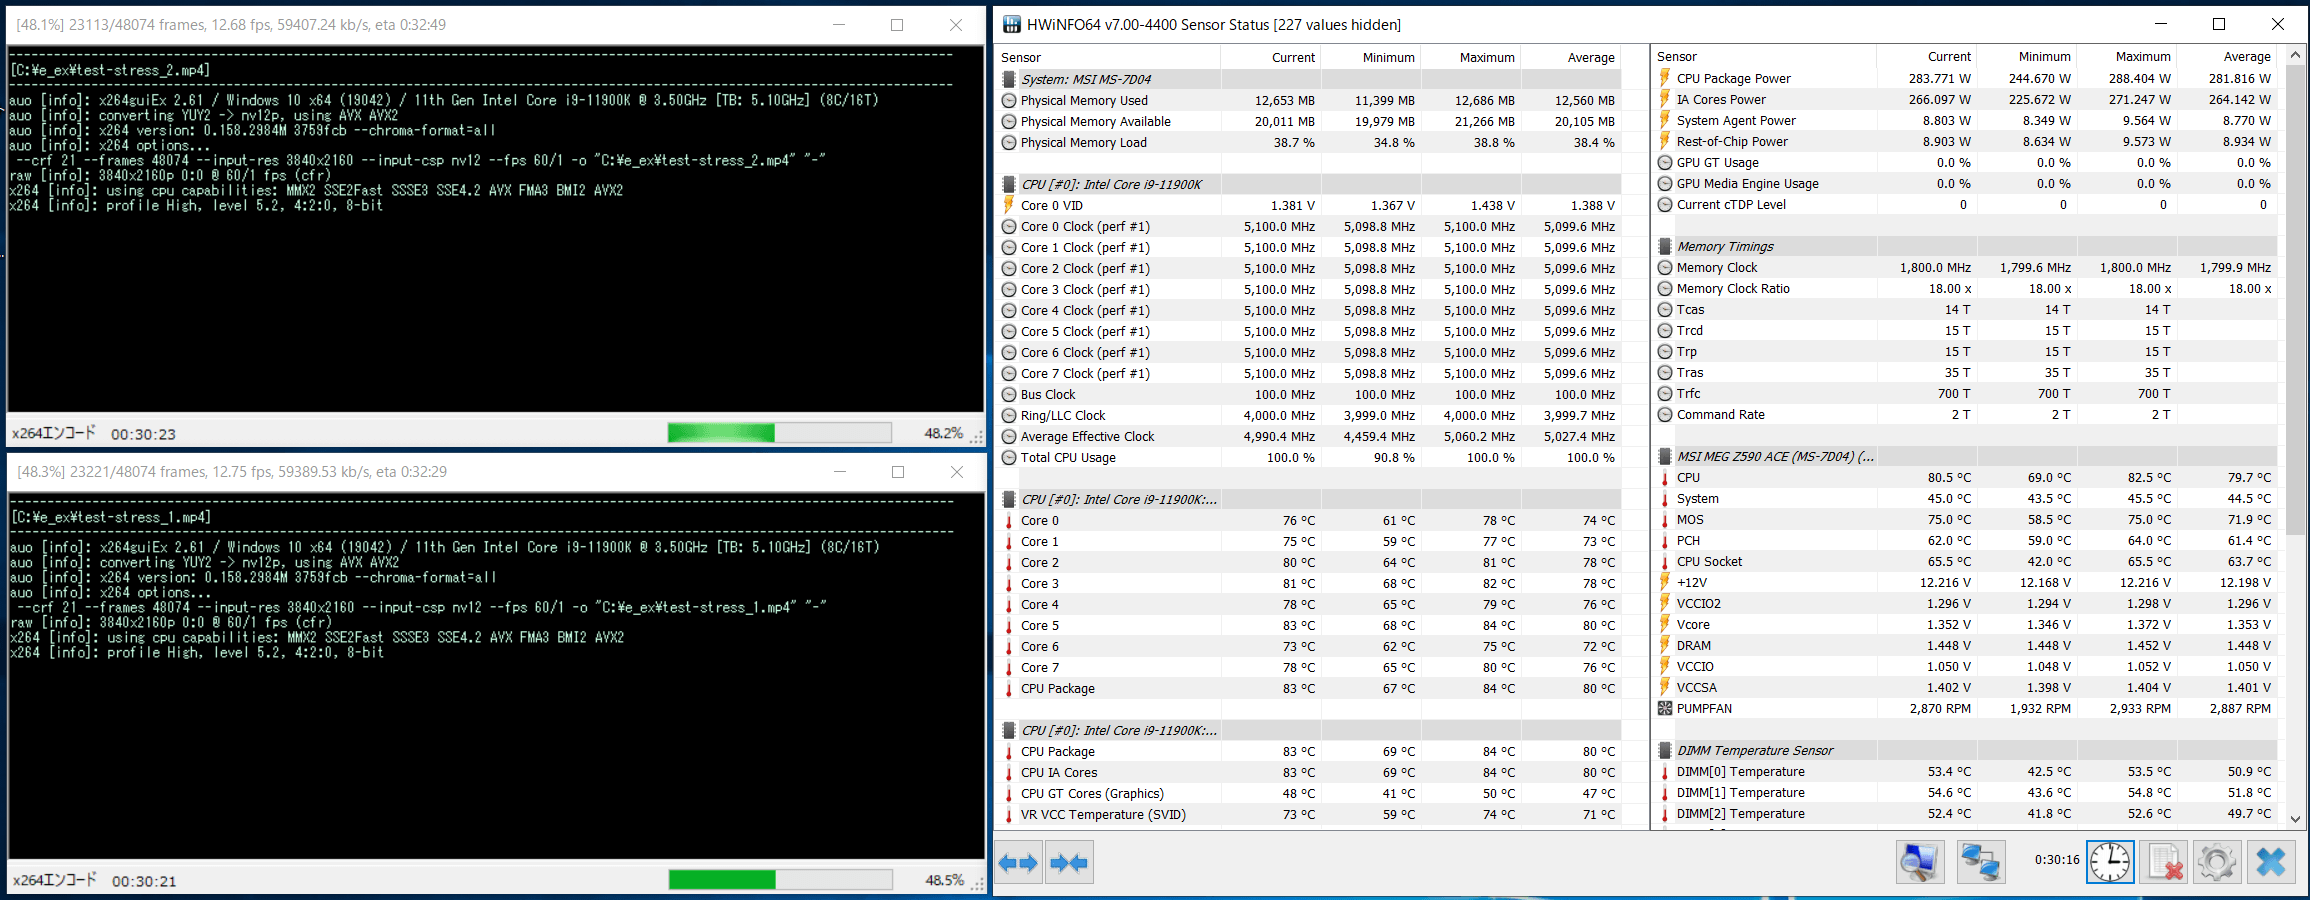Click the collapse columns inward-arrows button in HWiNFO

pyautogui.click(x=1069, y=862)
